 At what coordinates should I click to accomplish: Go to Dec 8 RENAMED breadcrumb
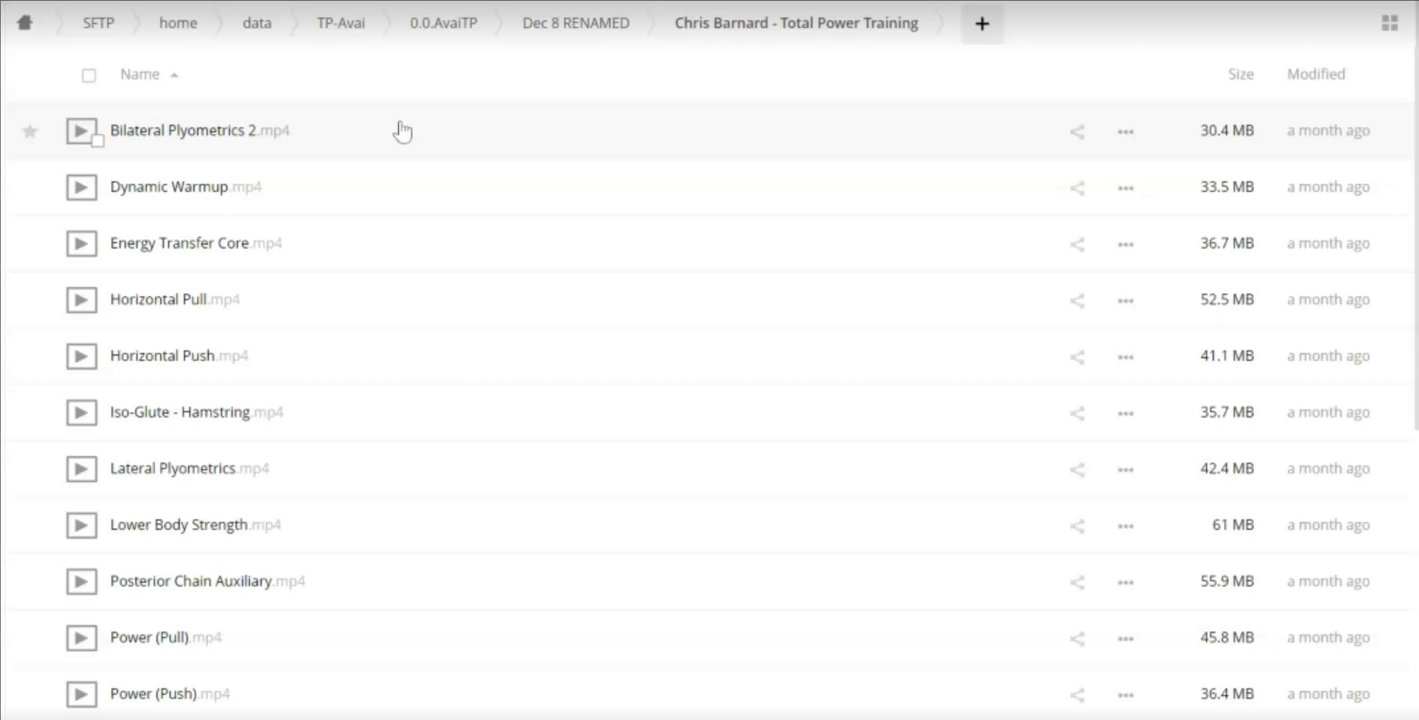(x=576, y=23)
